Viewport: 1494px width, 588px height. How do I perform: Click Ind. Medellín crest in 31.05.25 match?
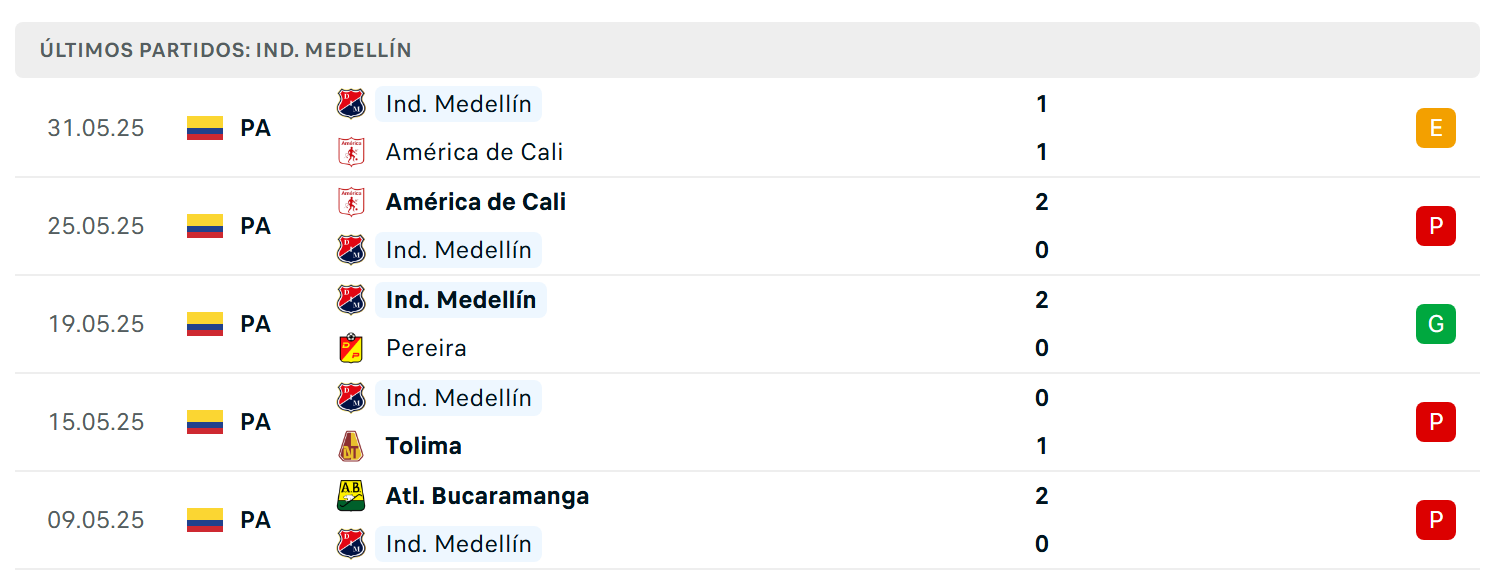pyautogui.click(x=351, y=104)
